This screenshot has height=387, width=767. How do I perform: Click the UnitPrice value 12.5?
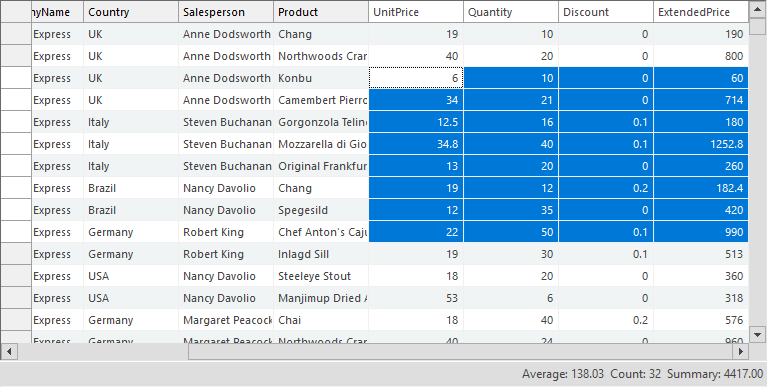point(415,122)
